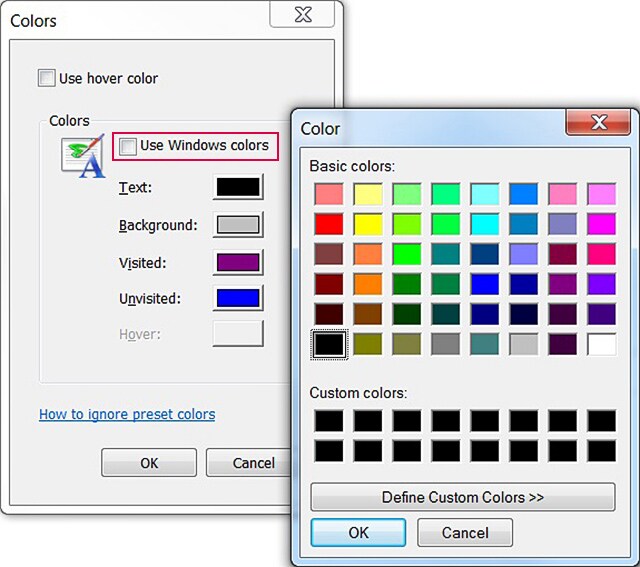The height and width of the screenshot is (567, 640).
Task: Tick the Use Windows colors checkbox
Action: point(127,146)
